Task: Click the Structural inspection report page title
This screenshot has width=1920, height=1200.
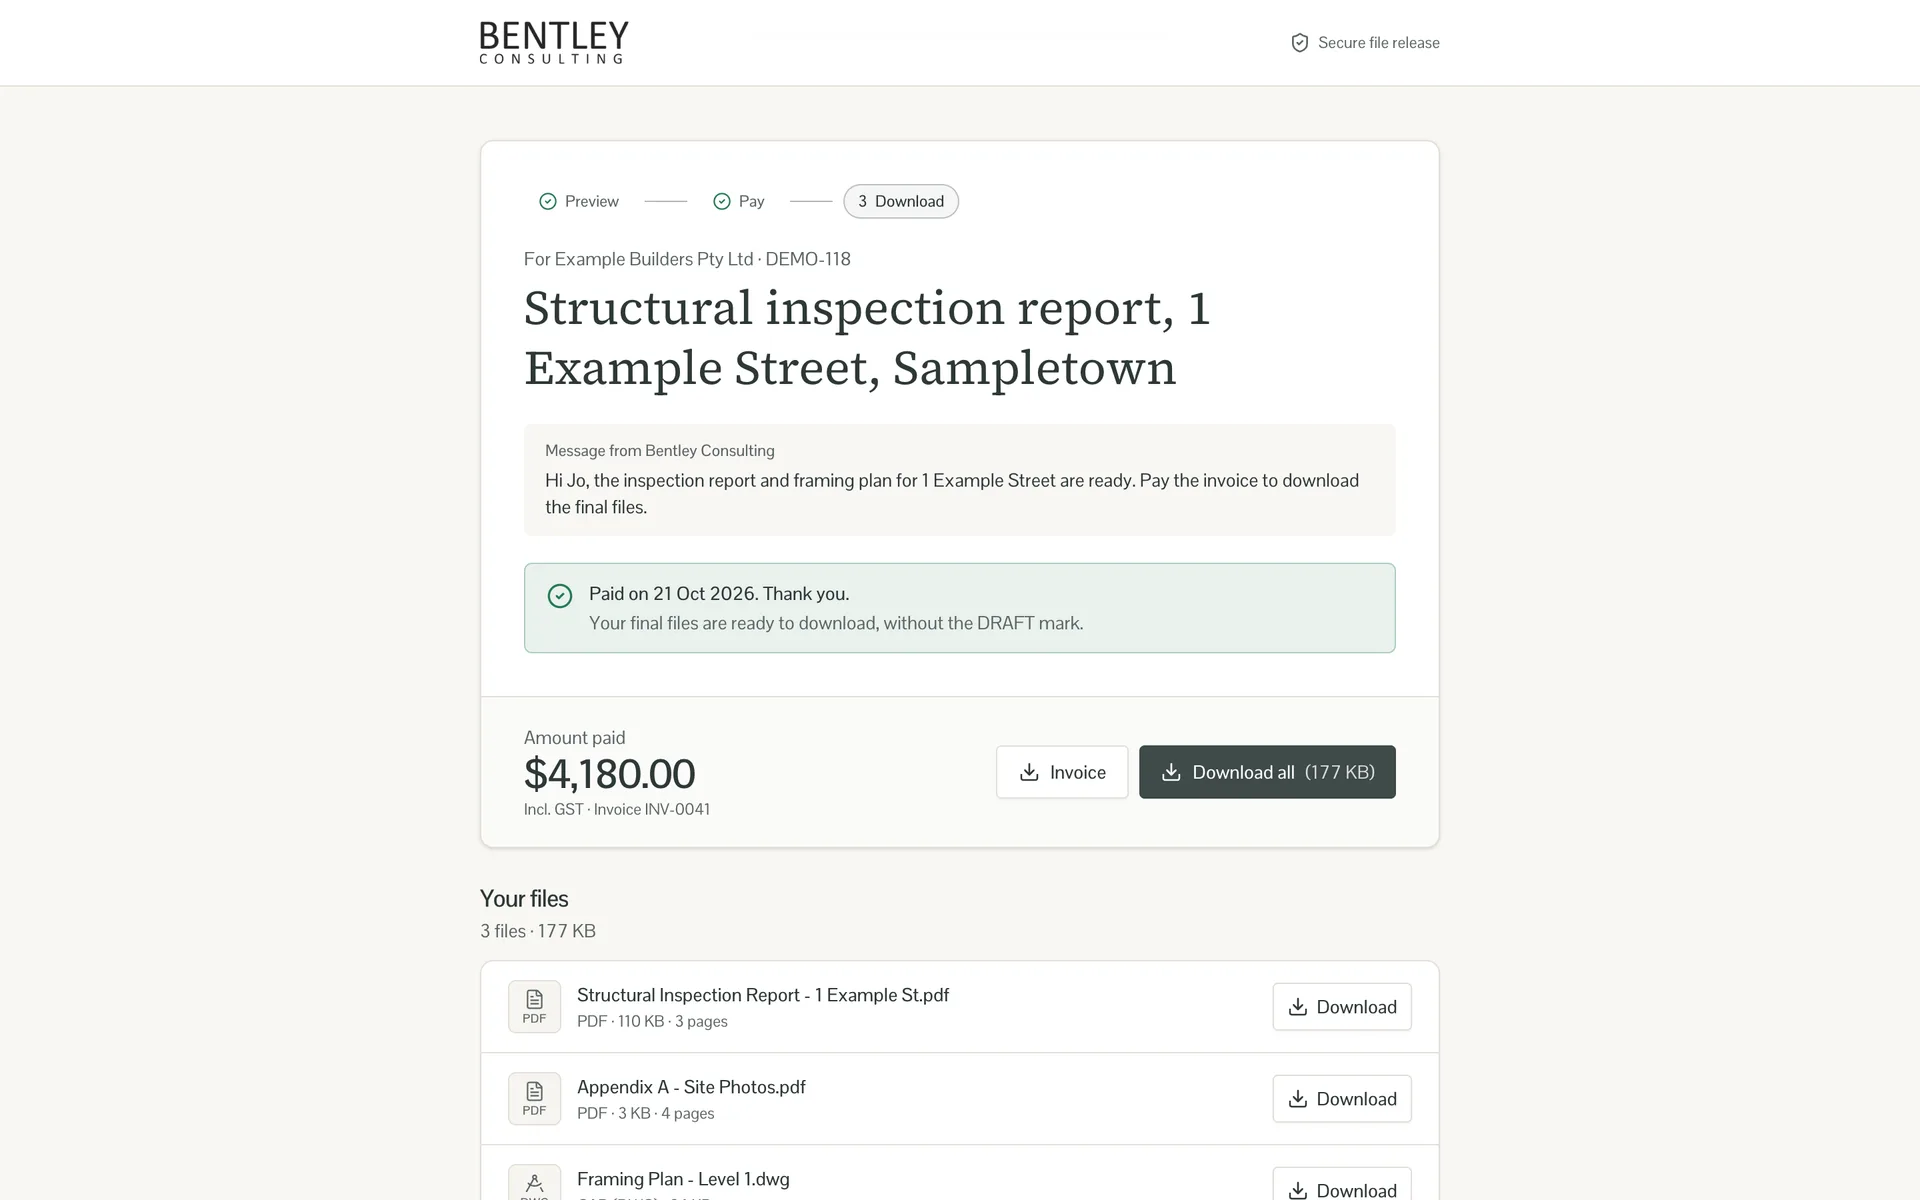Action: (x=867, y=338)
